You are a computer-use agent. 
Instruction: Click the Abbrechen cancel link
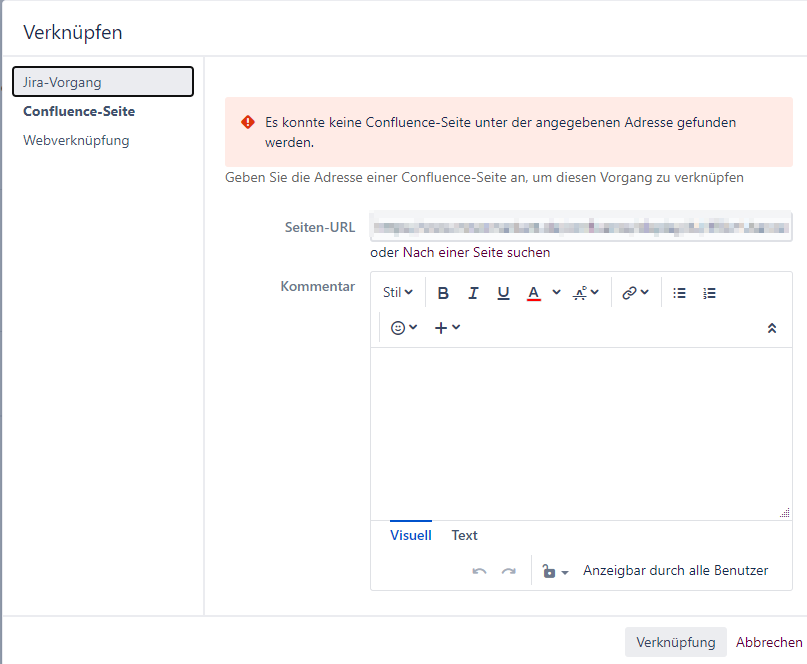point(769,642)
